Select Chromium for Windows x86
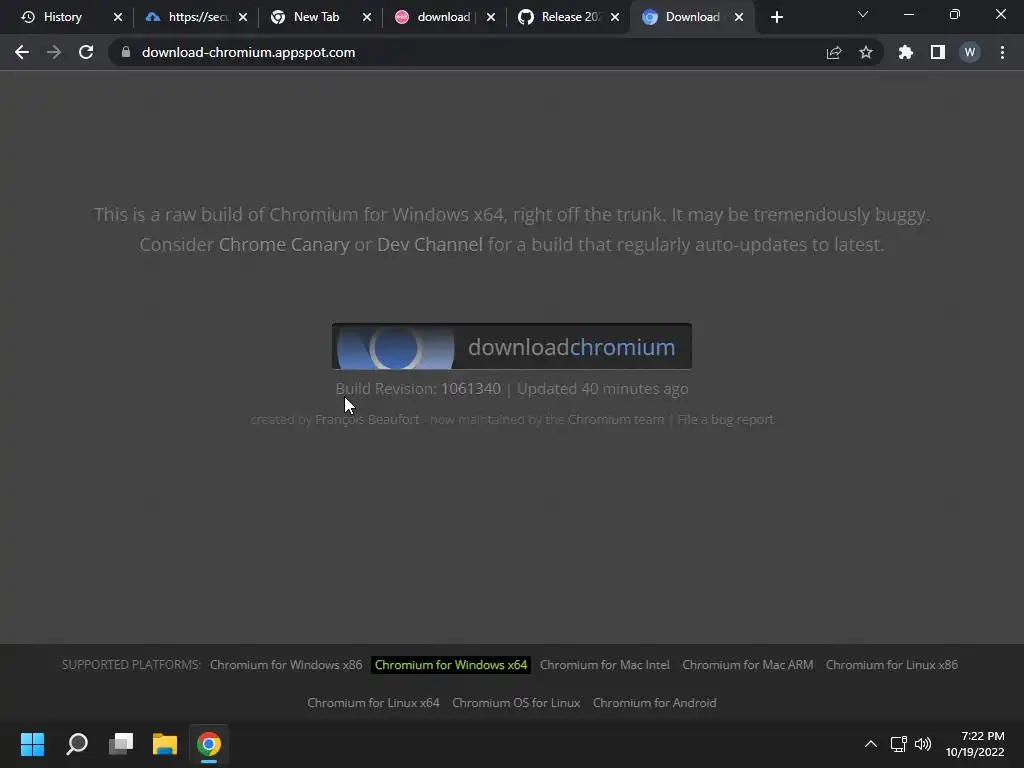1024x768 pixels. 286,665
